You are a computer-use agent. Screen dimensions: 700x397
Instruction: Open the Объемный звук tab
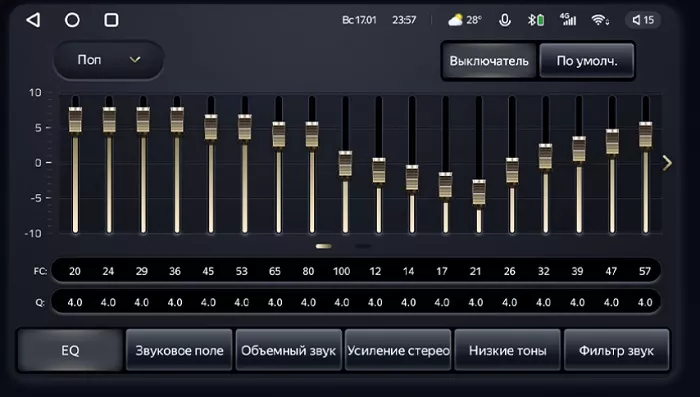coord(288,351)
